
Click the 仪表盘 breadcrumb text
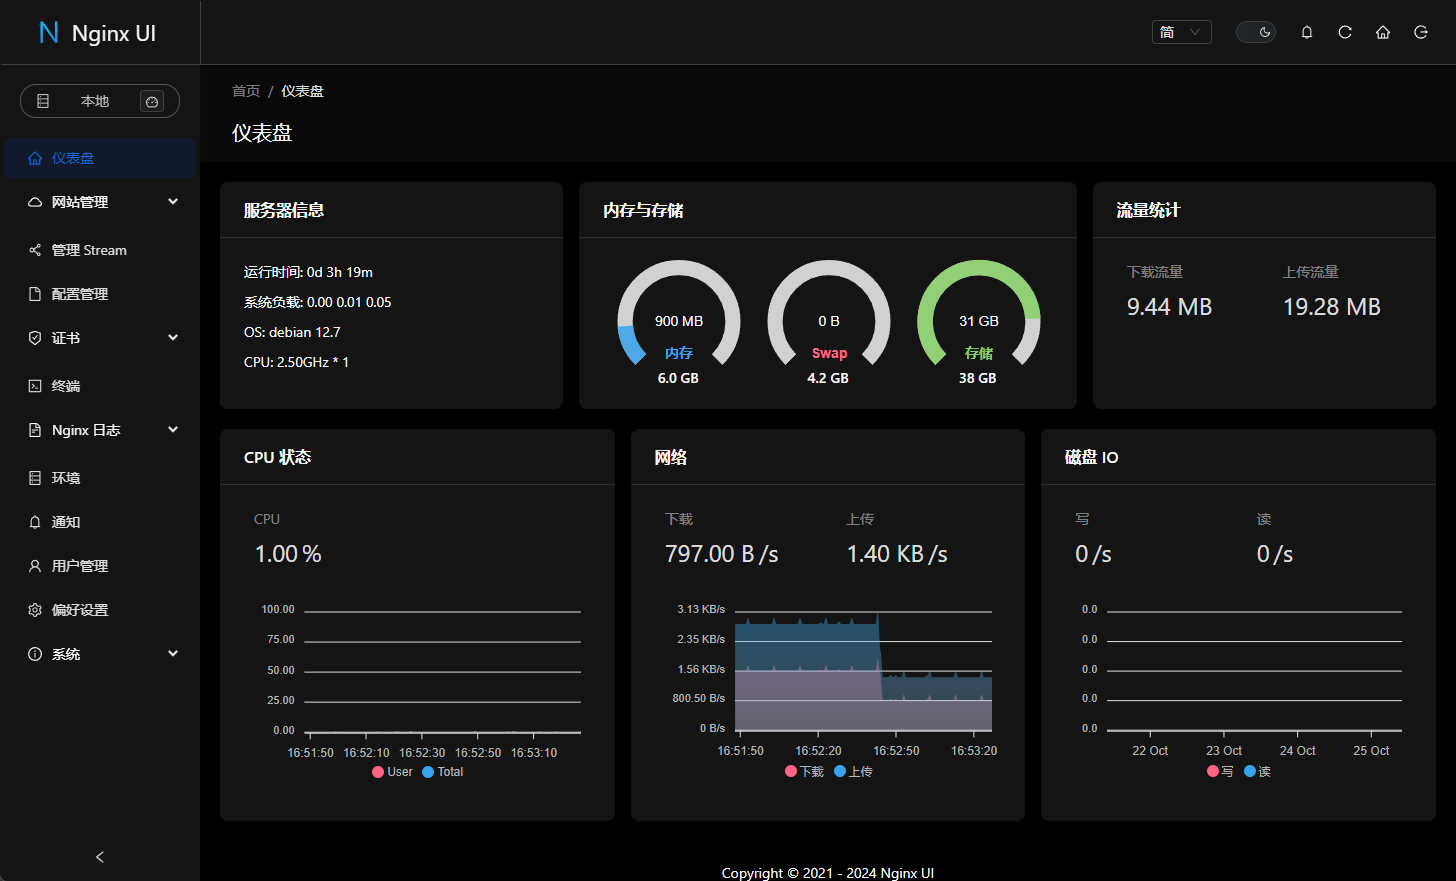[302, 91]
